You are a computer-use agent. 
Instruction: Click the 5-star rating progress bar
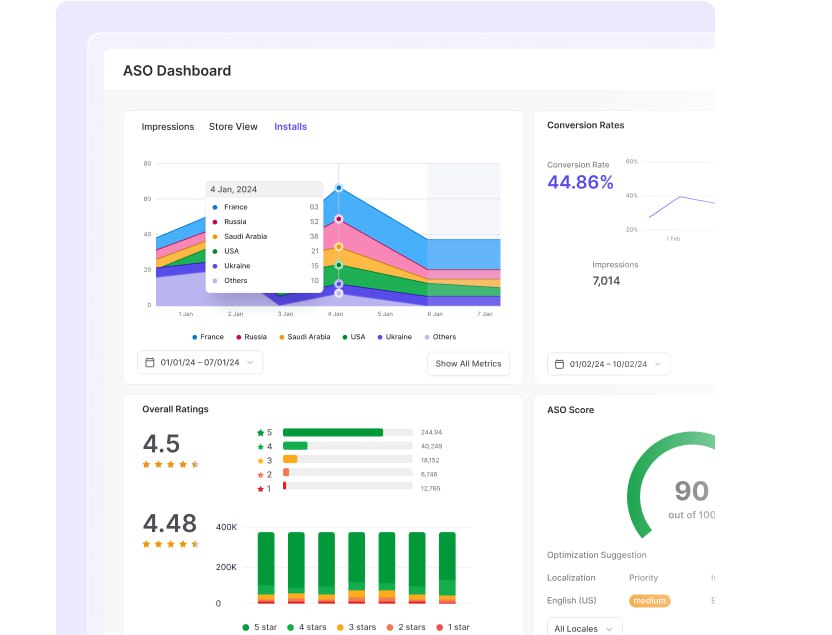pos(348,432)
